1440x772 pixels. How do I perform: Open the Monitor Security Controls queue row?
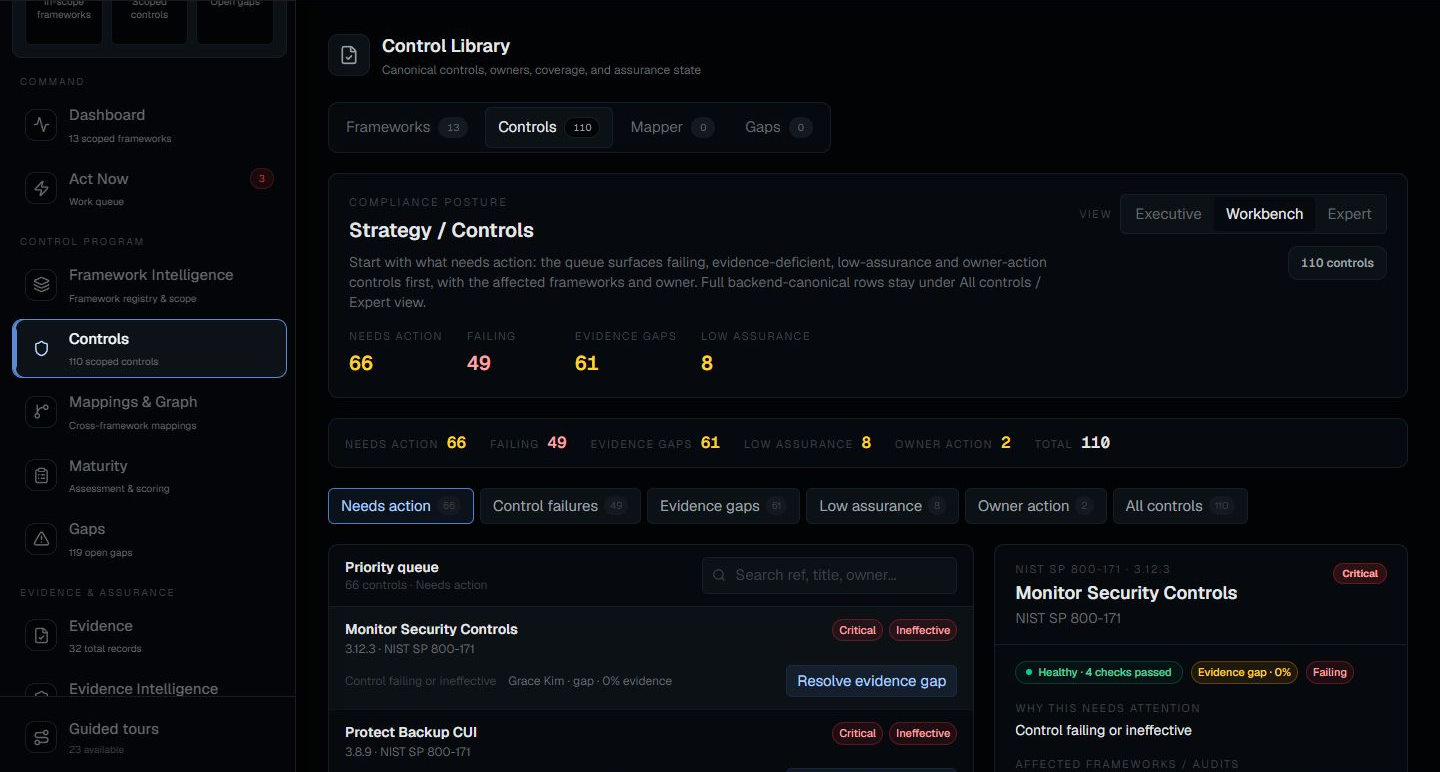coord(650,658)
